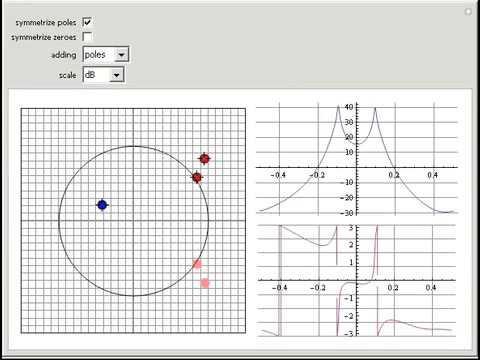Click the 'scale' label
Viewport: 480px width, 360px height.
[68, 75]
